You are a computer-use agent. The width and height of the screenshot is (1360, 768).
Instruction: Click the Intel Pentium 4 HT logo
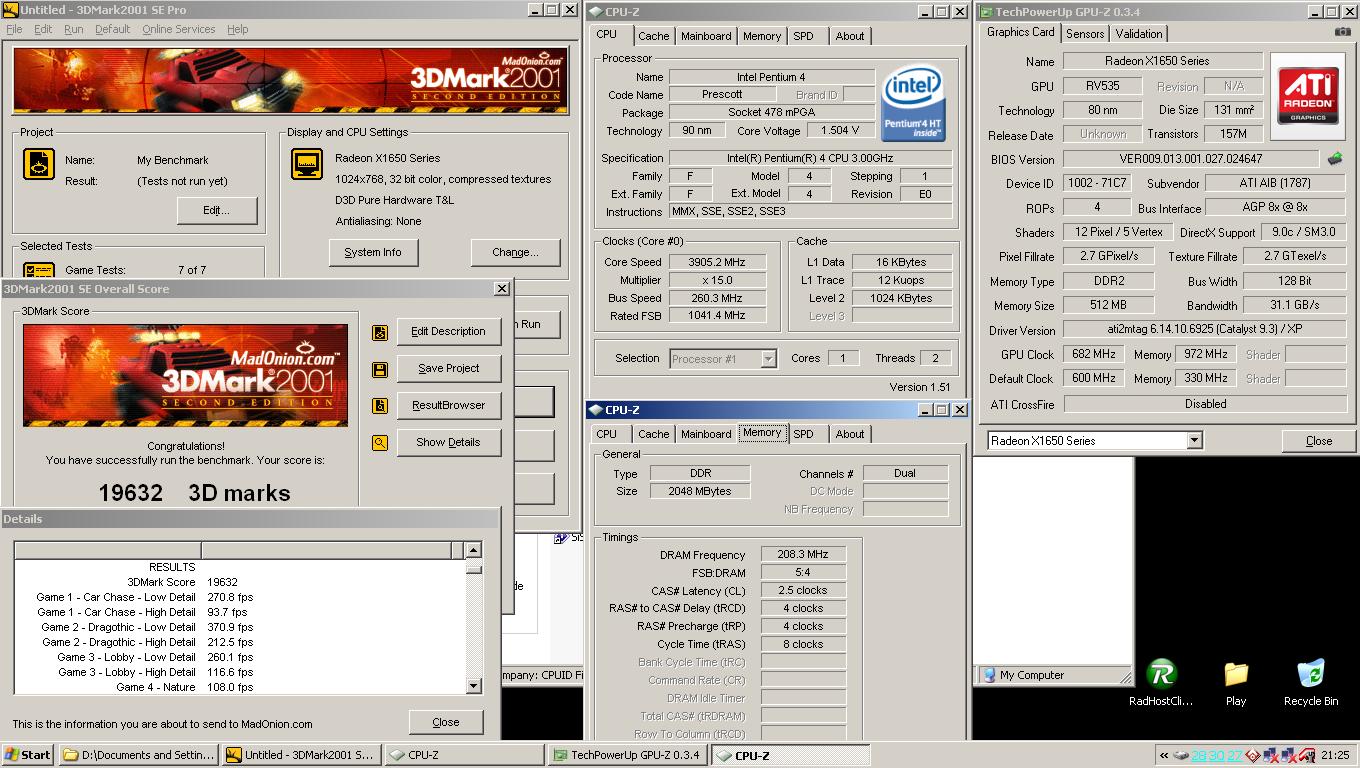(913, 104)
